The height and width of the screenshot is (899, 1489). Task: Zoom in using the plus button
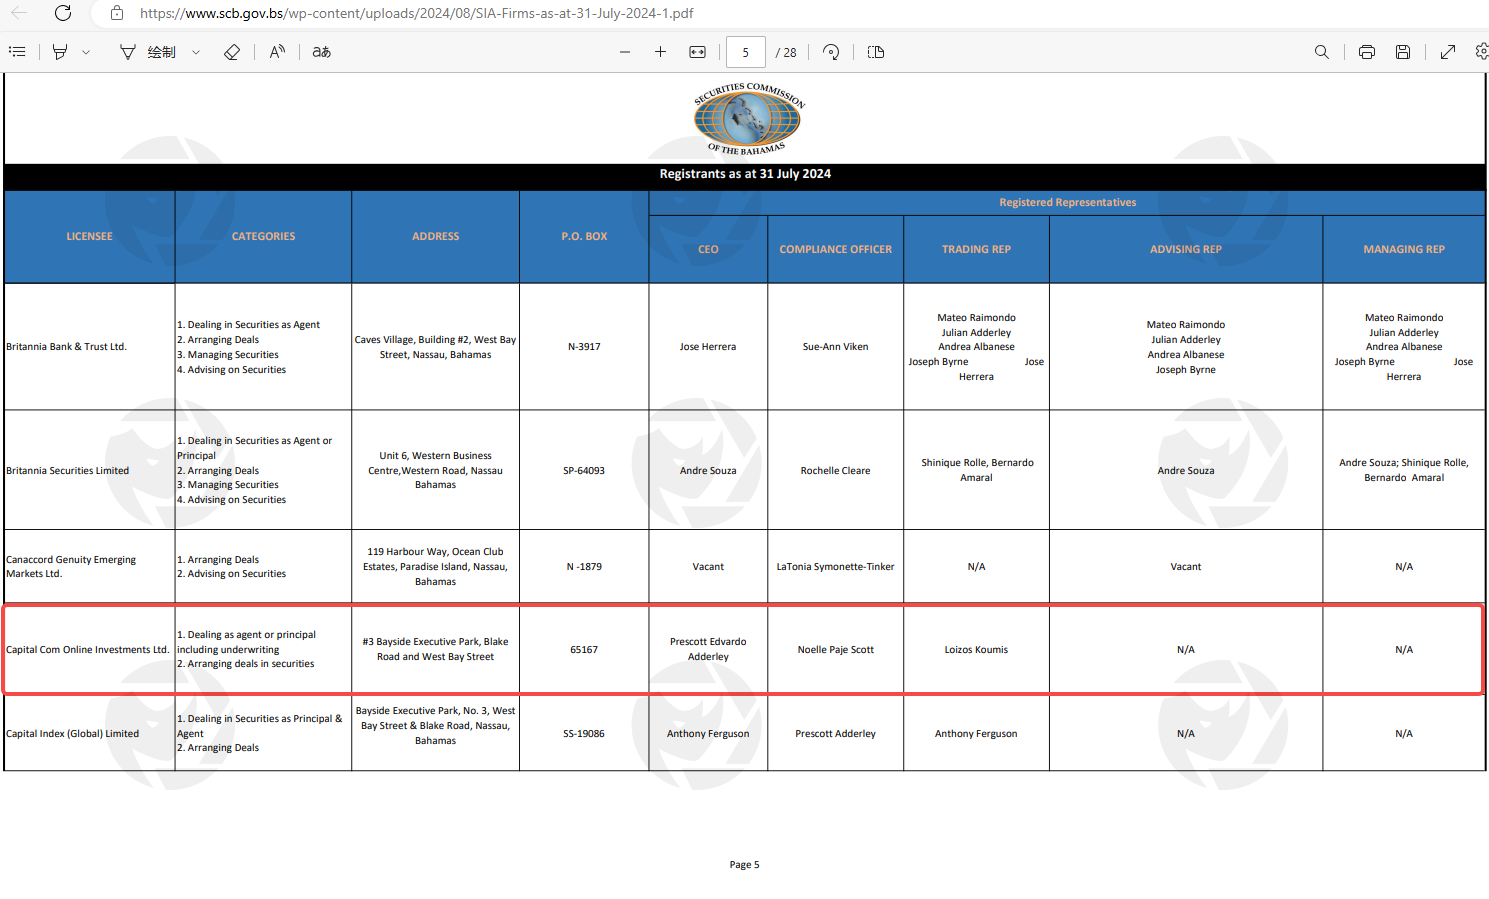click(660, 52)
